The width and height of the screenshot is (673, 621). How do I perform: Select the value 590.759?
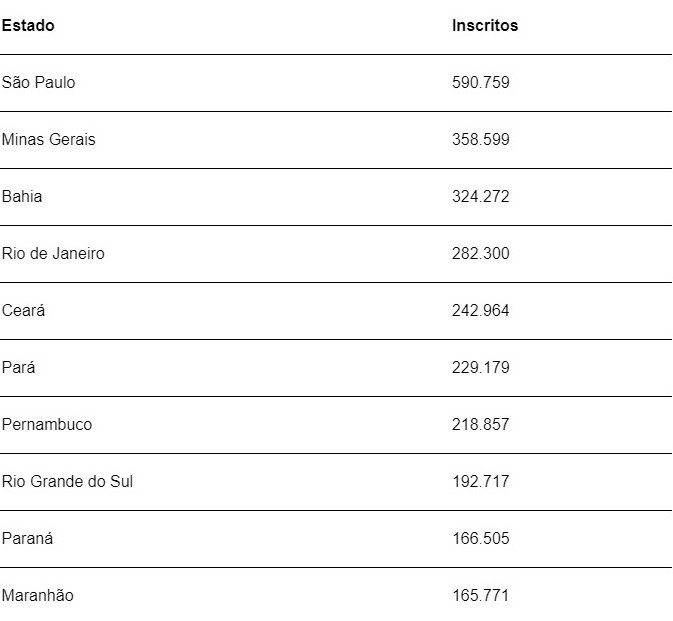pos(481,82)
